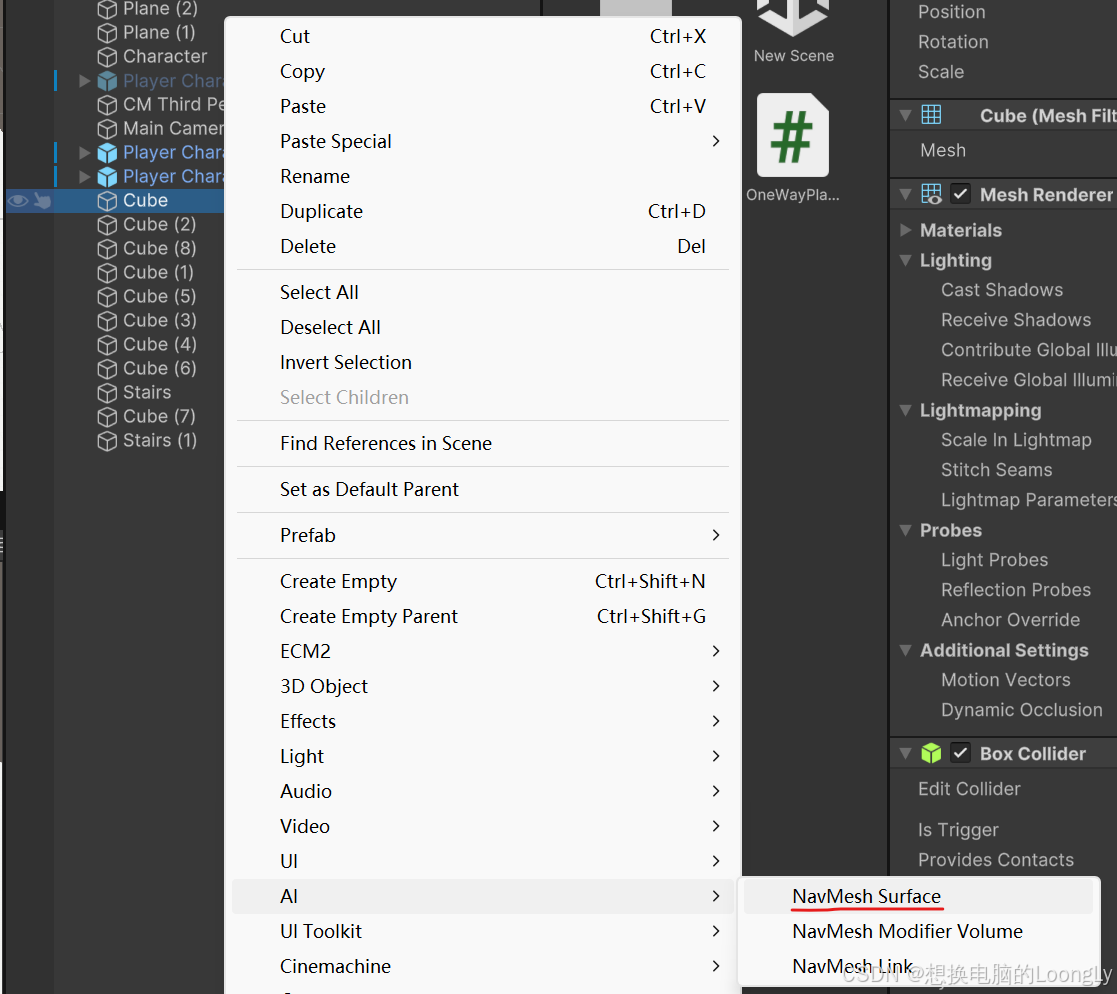Image resolution: width=1117 pixels, height=994 pixels.
Task: Click the Cube (6) object icon
Action: coord(107,369)
